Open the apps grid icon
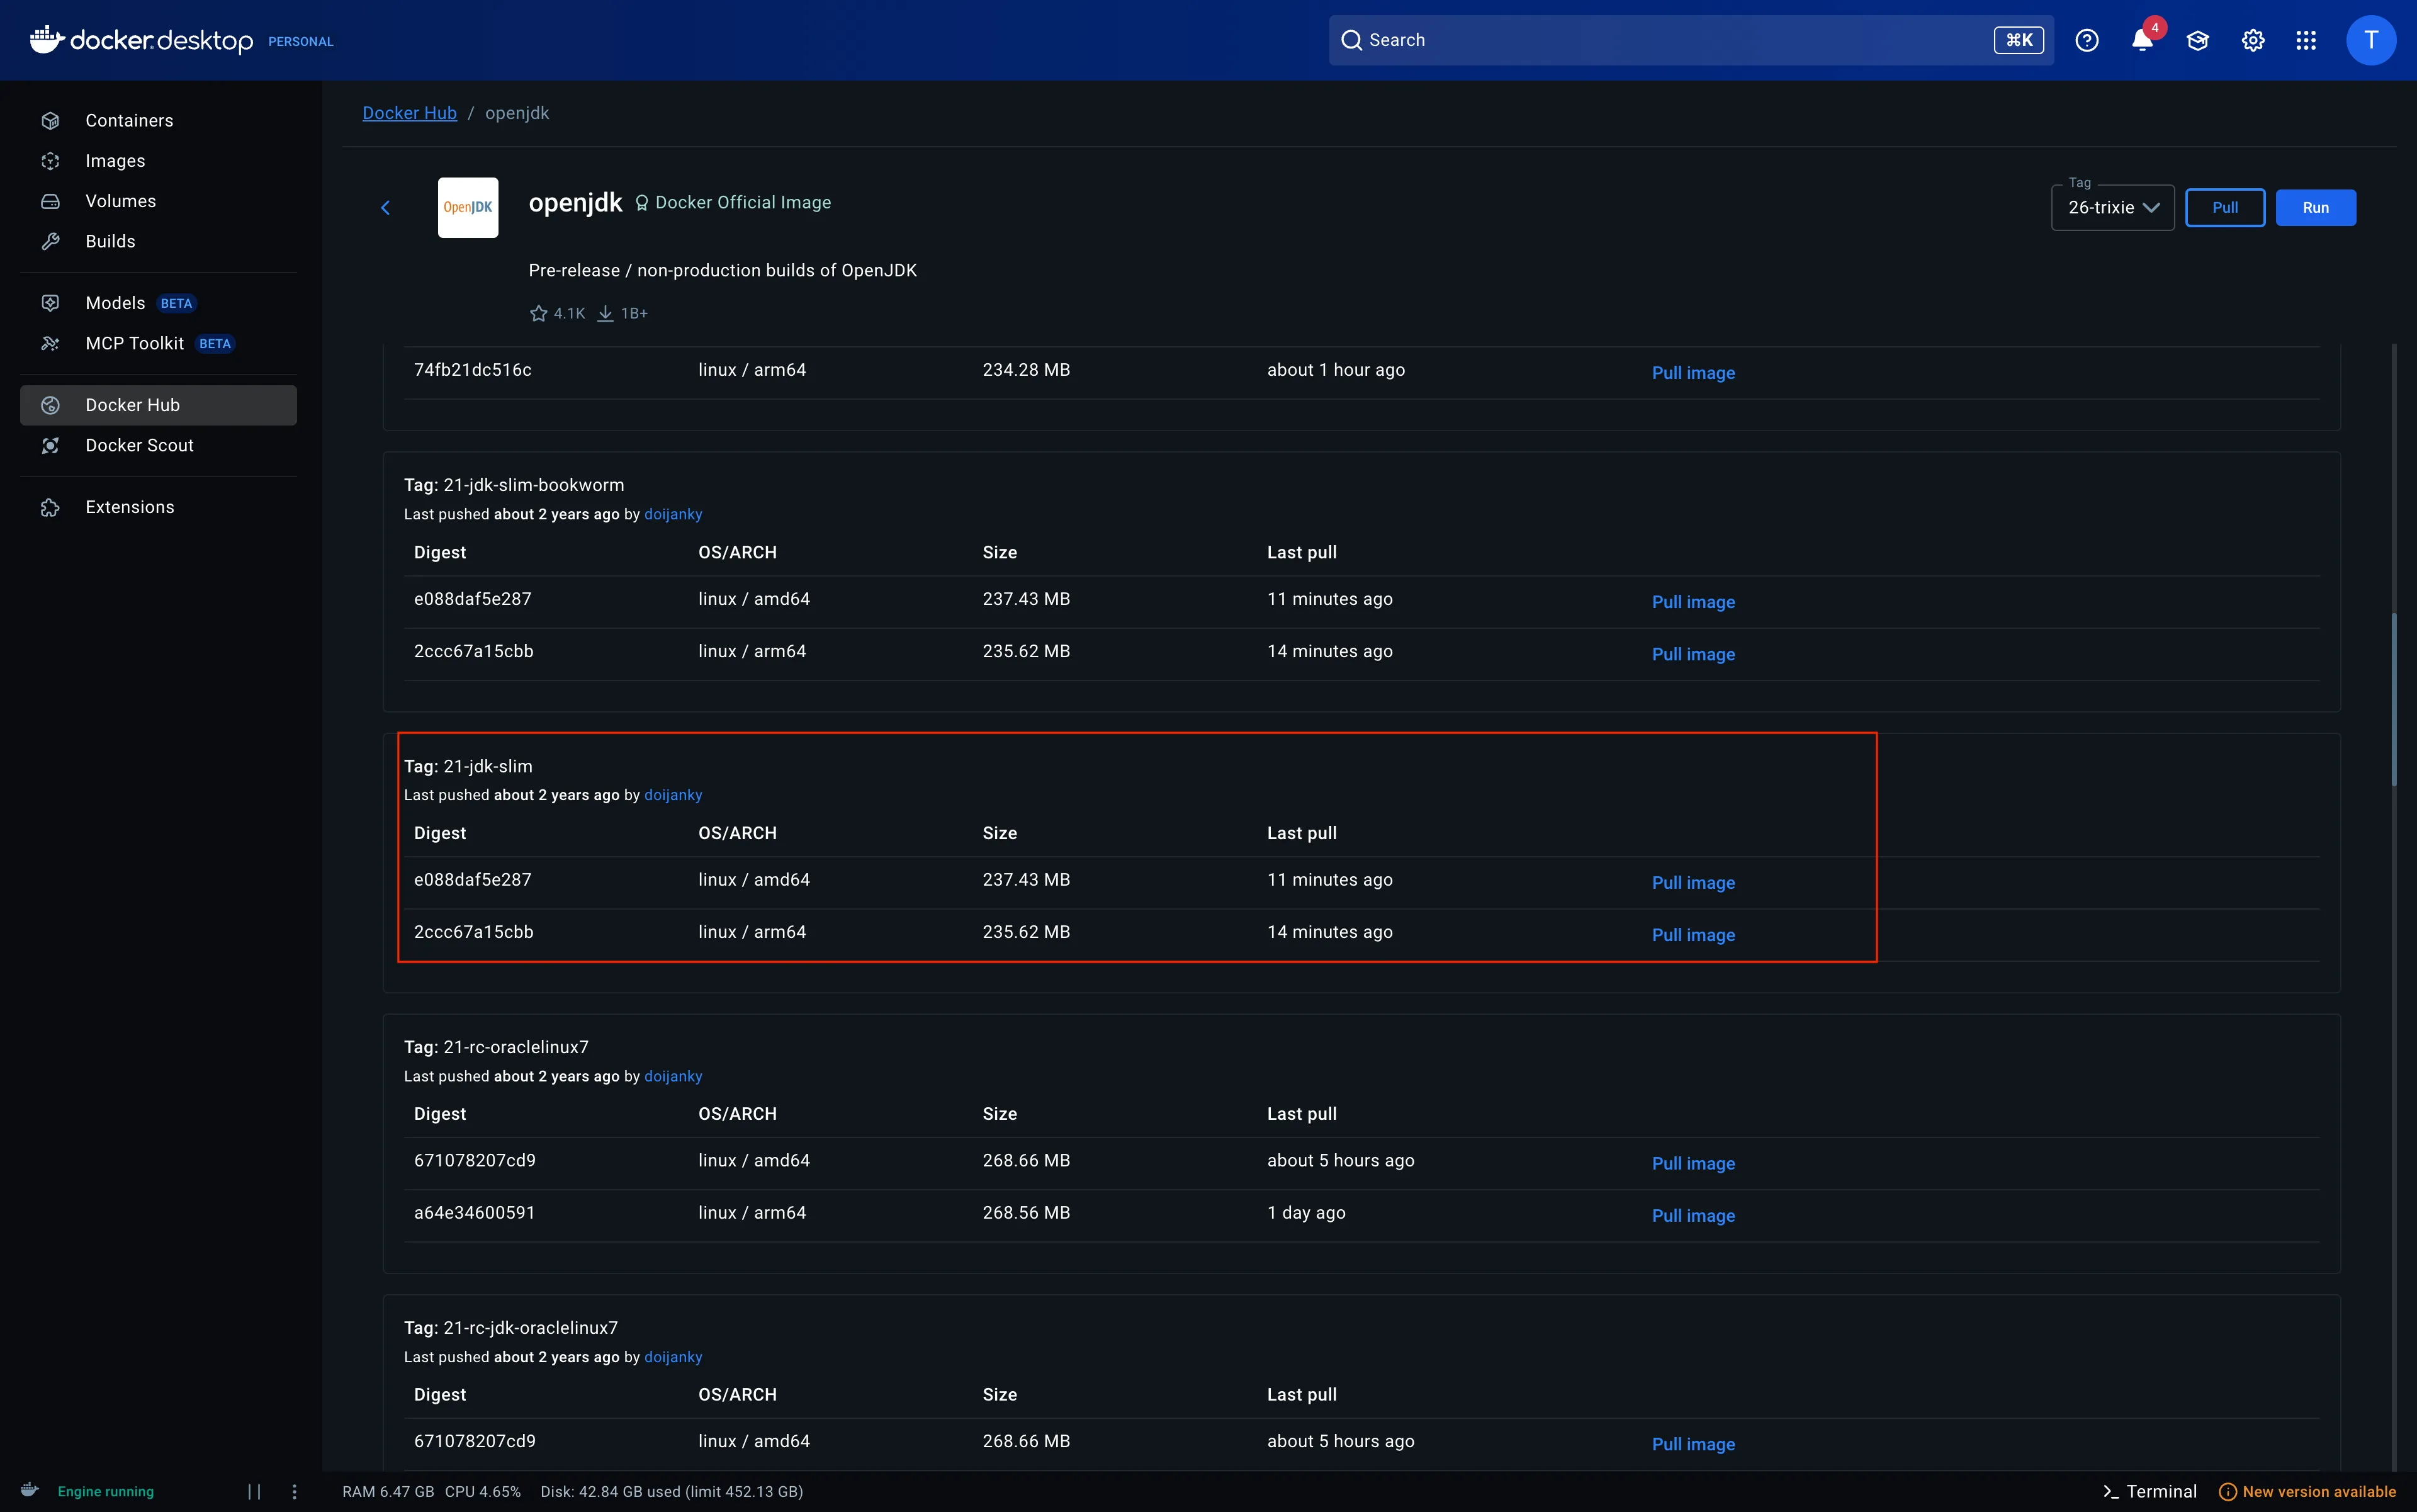 [2306, 40]
